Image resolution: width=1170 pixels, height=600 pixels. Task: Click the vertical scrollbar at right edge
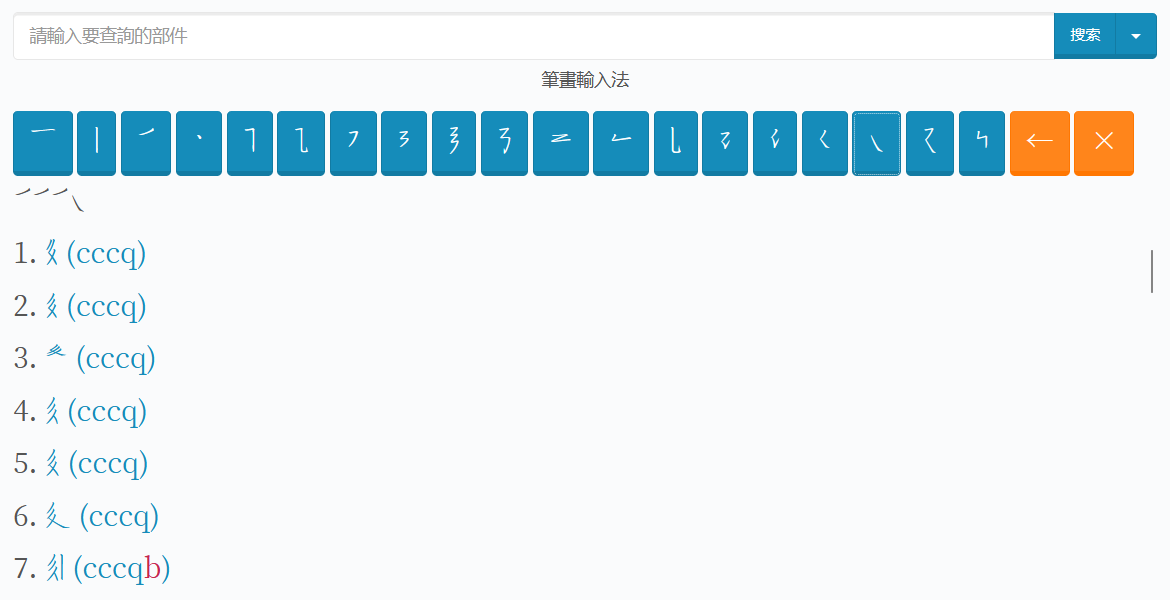1152,271
